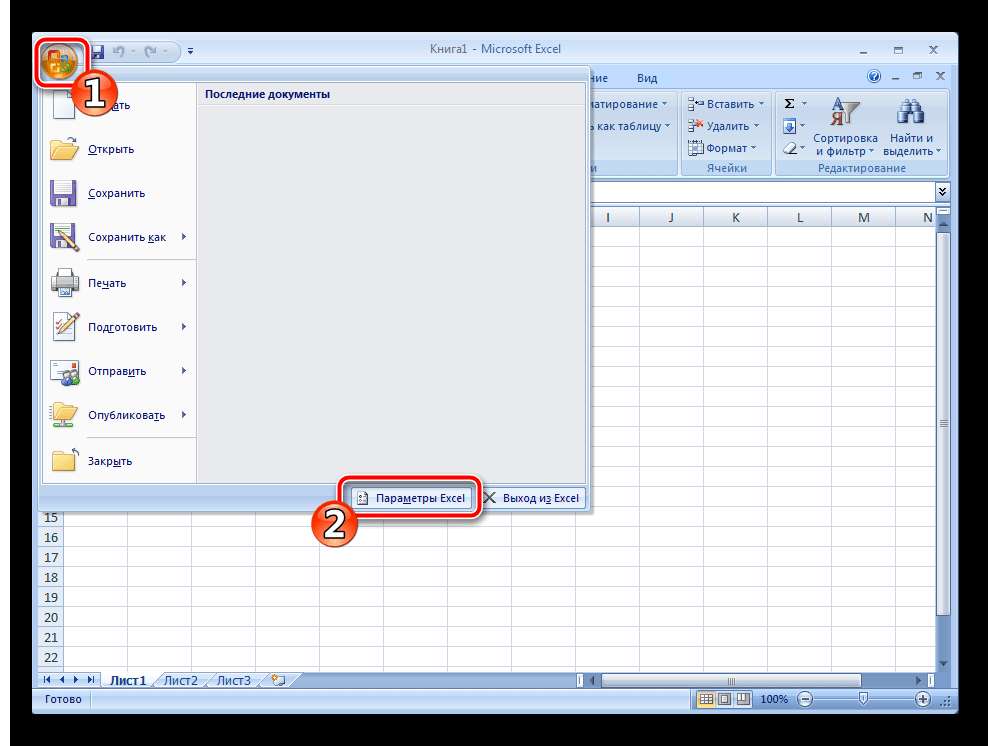Click the Excel Help question mark icon
Image resolution: width=991 pixels, height=746 pixels.
coord(875,77)
